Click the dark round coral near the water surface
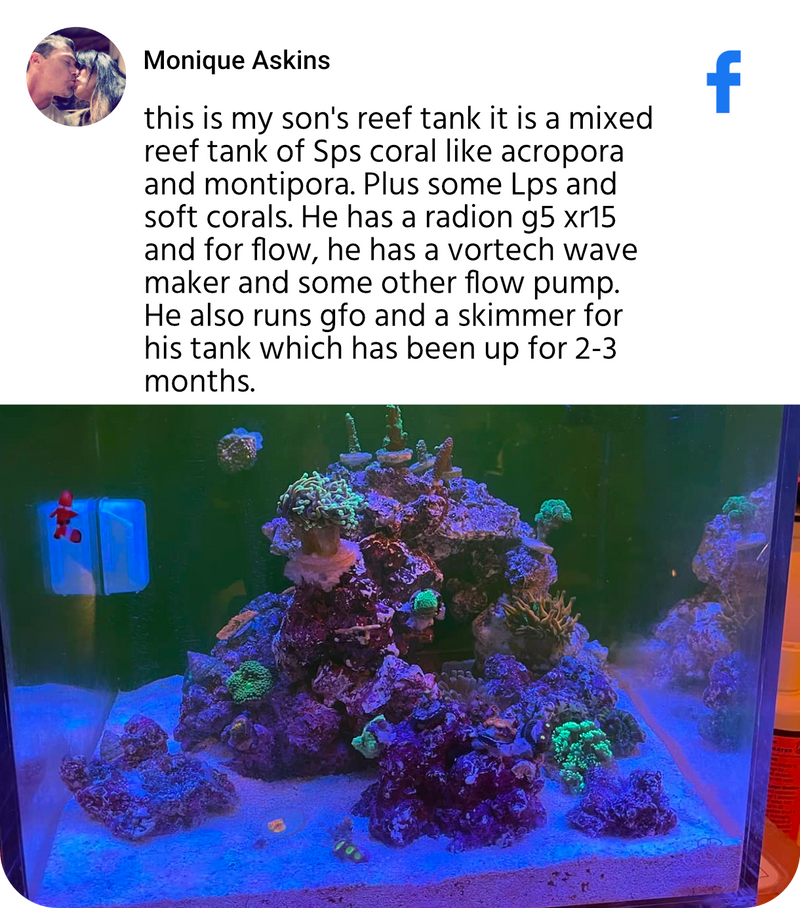This screenshot has width=800, height=908. (x=238, y=449)
